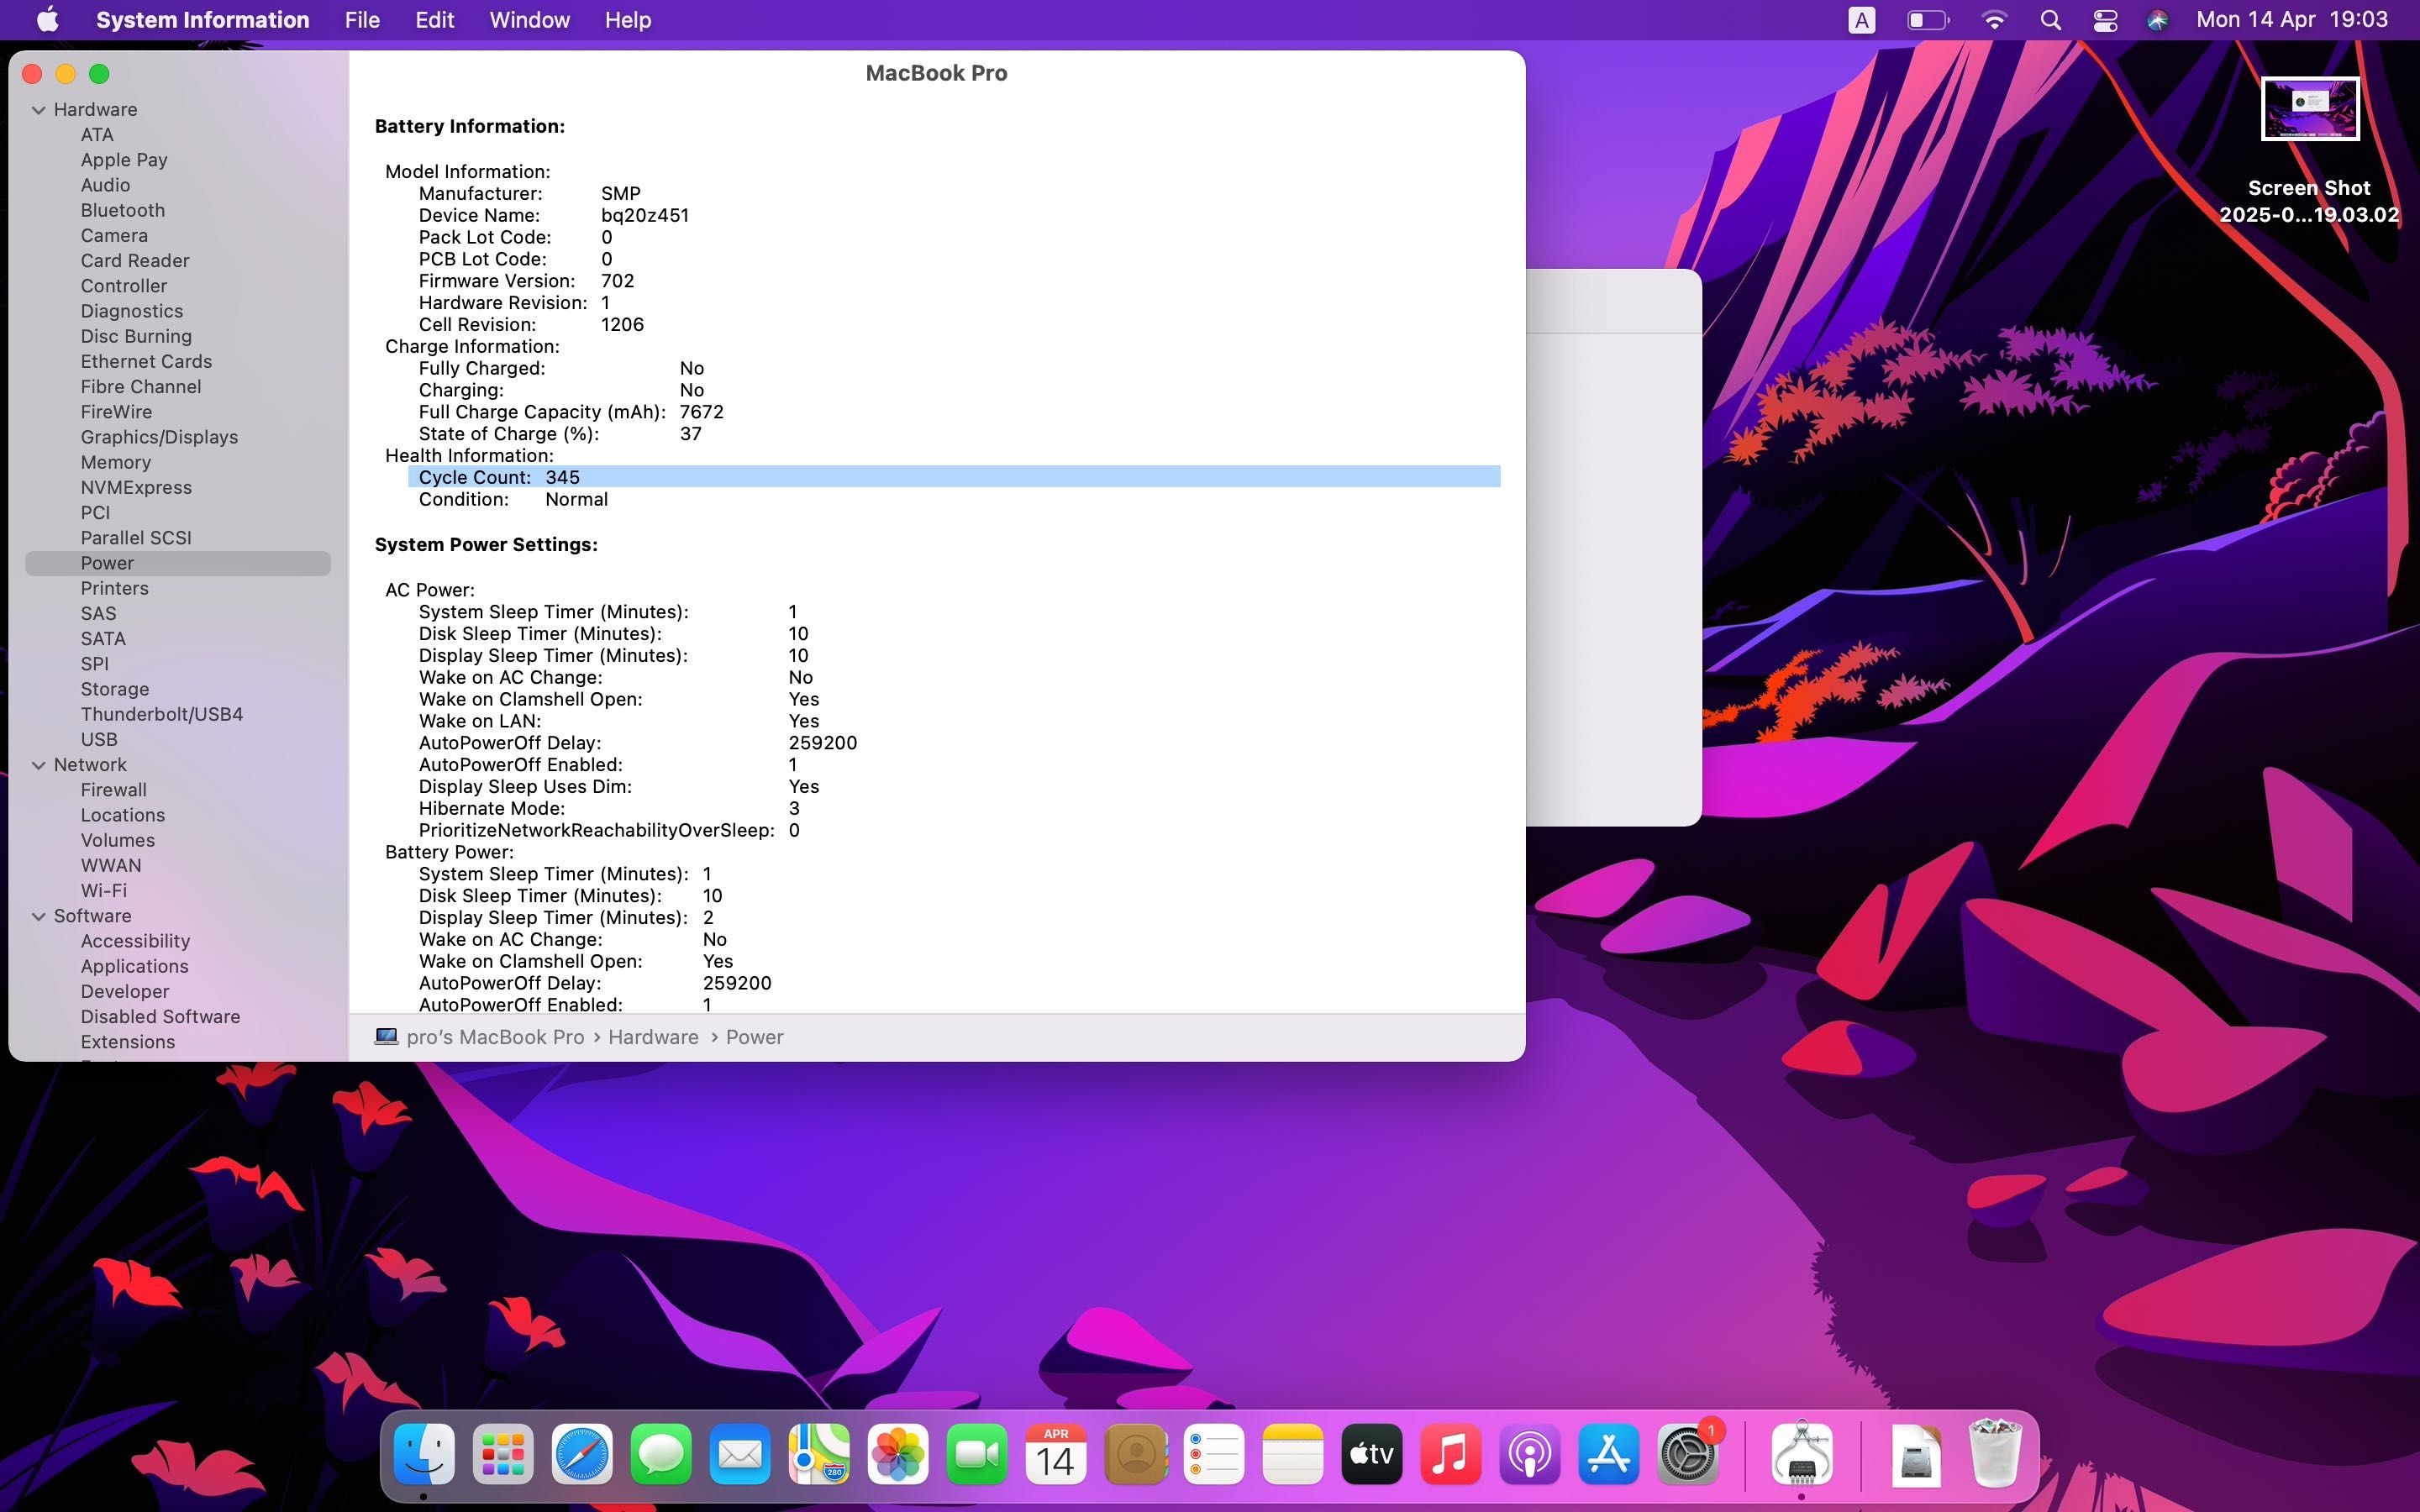Open Reminders app in the Dock
This screenshot has height=1512, width=2420.
tap(1214, 1454)
